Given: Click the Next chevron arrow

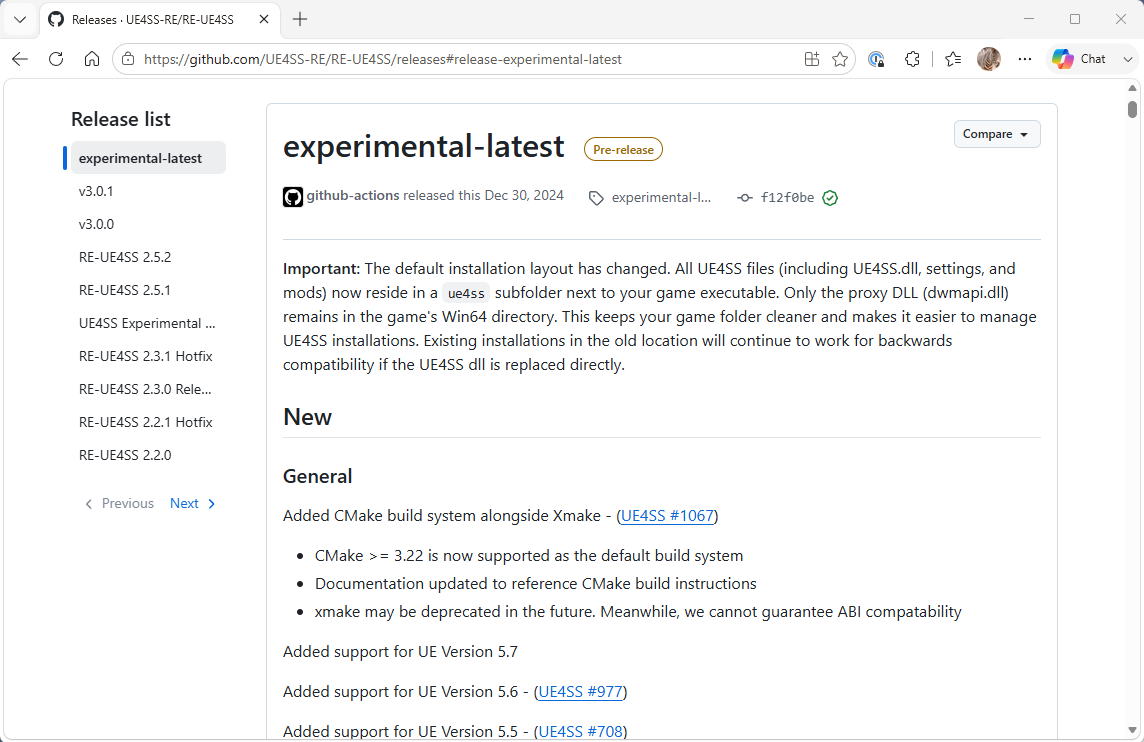Looking at the screenshot, I should [x=212, y=503].
